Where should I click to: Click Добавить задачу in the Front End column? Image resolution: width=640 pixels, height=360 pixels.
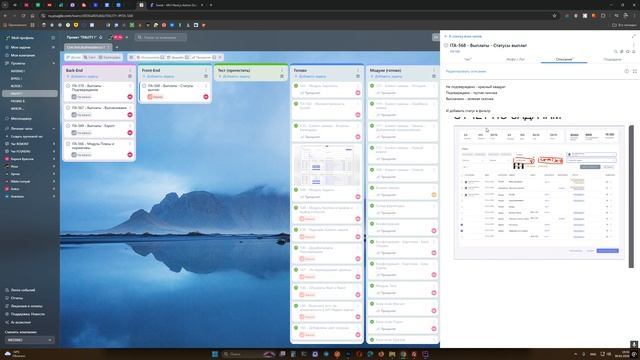pyautogui.click(x=158, y=76)
